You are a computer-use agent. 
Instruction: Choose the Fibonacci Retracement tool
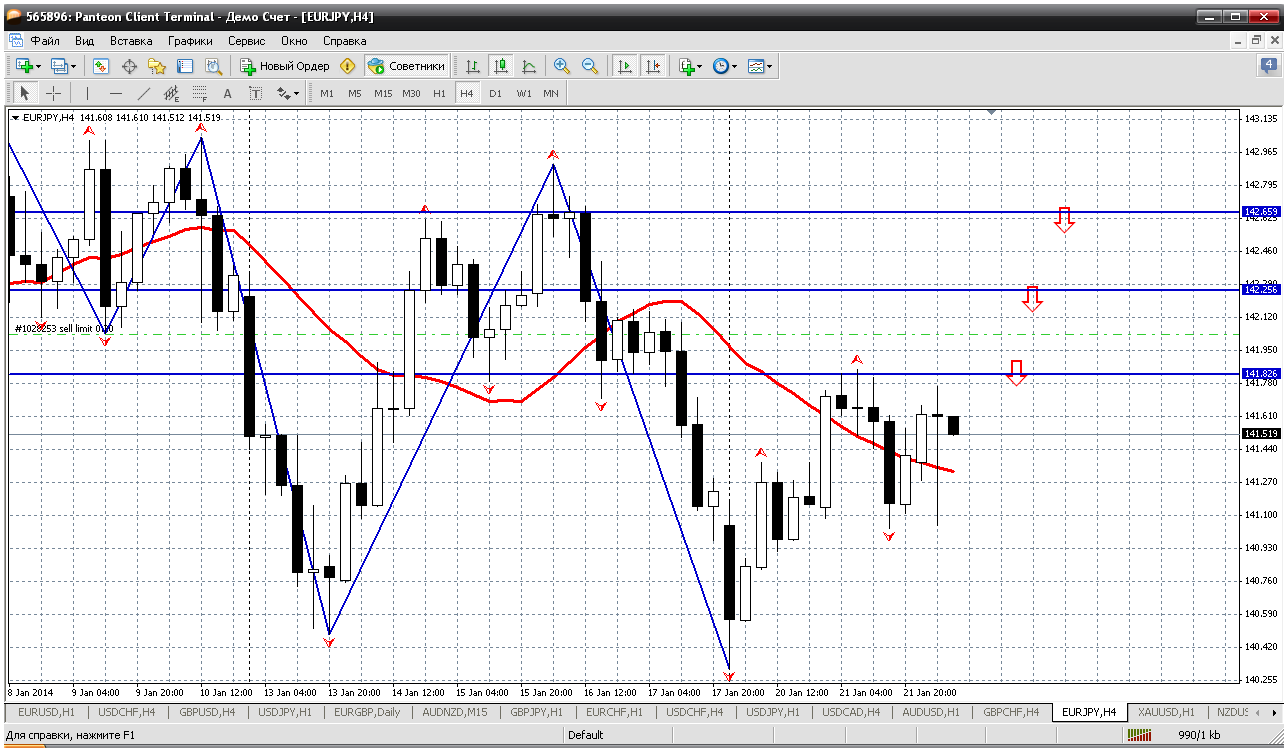199,93
